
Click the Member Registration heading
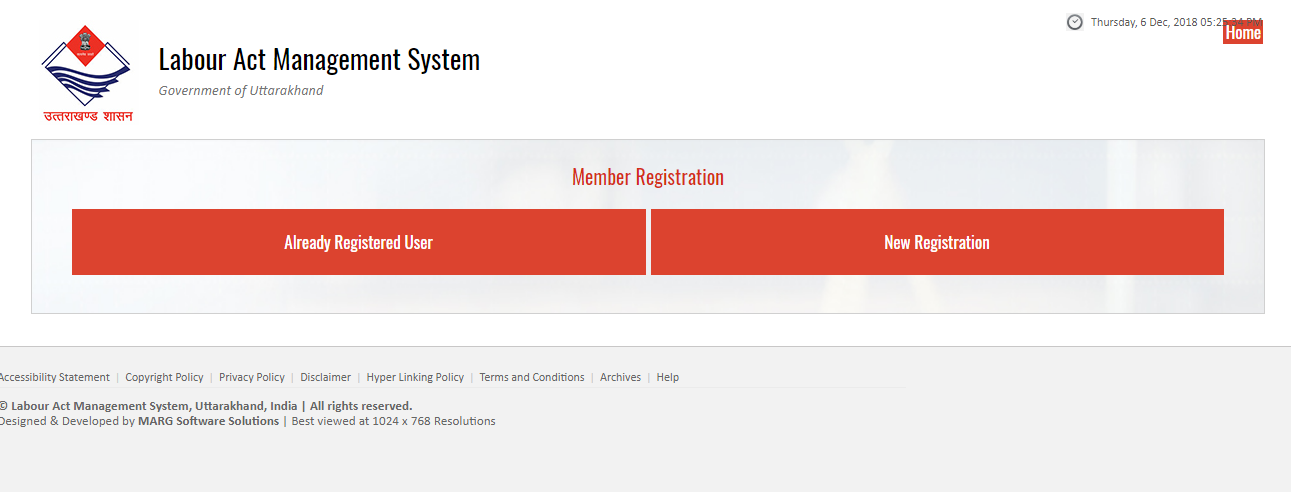648,177
